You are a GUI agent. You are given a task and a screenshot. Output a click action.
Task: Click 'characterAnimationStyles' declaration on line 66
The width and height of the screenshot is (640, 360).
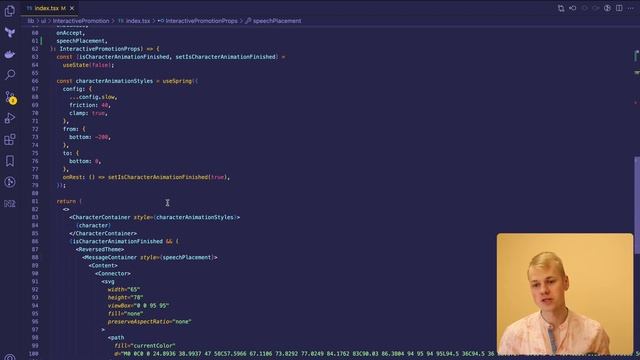[114, 81]
